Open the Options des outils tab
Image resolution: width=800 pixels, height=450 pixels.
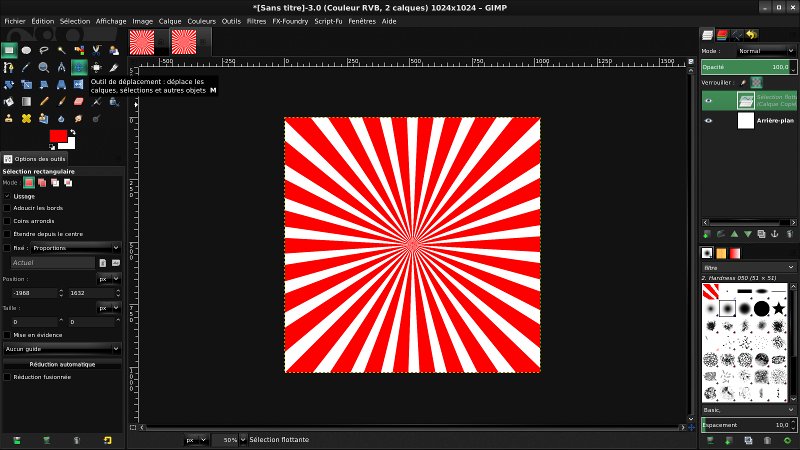35,159
